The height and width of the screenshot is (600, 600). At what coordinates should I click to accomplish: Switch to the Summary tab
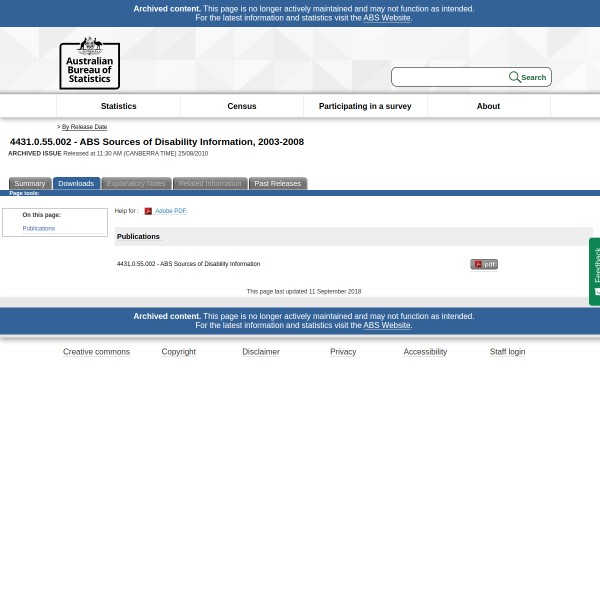29,184
